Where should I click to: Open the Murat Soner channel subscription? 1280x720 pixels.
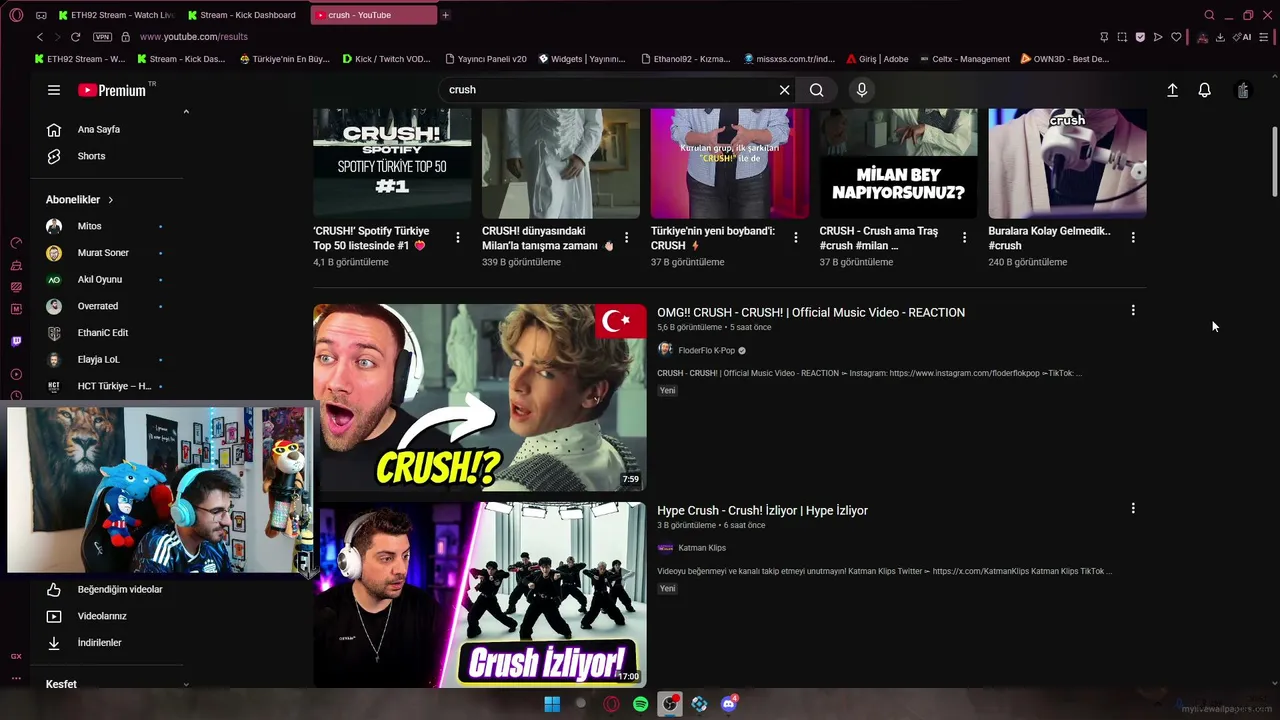[104, 253]
